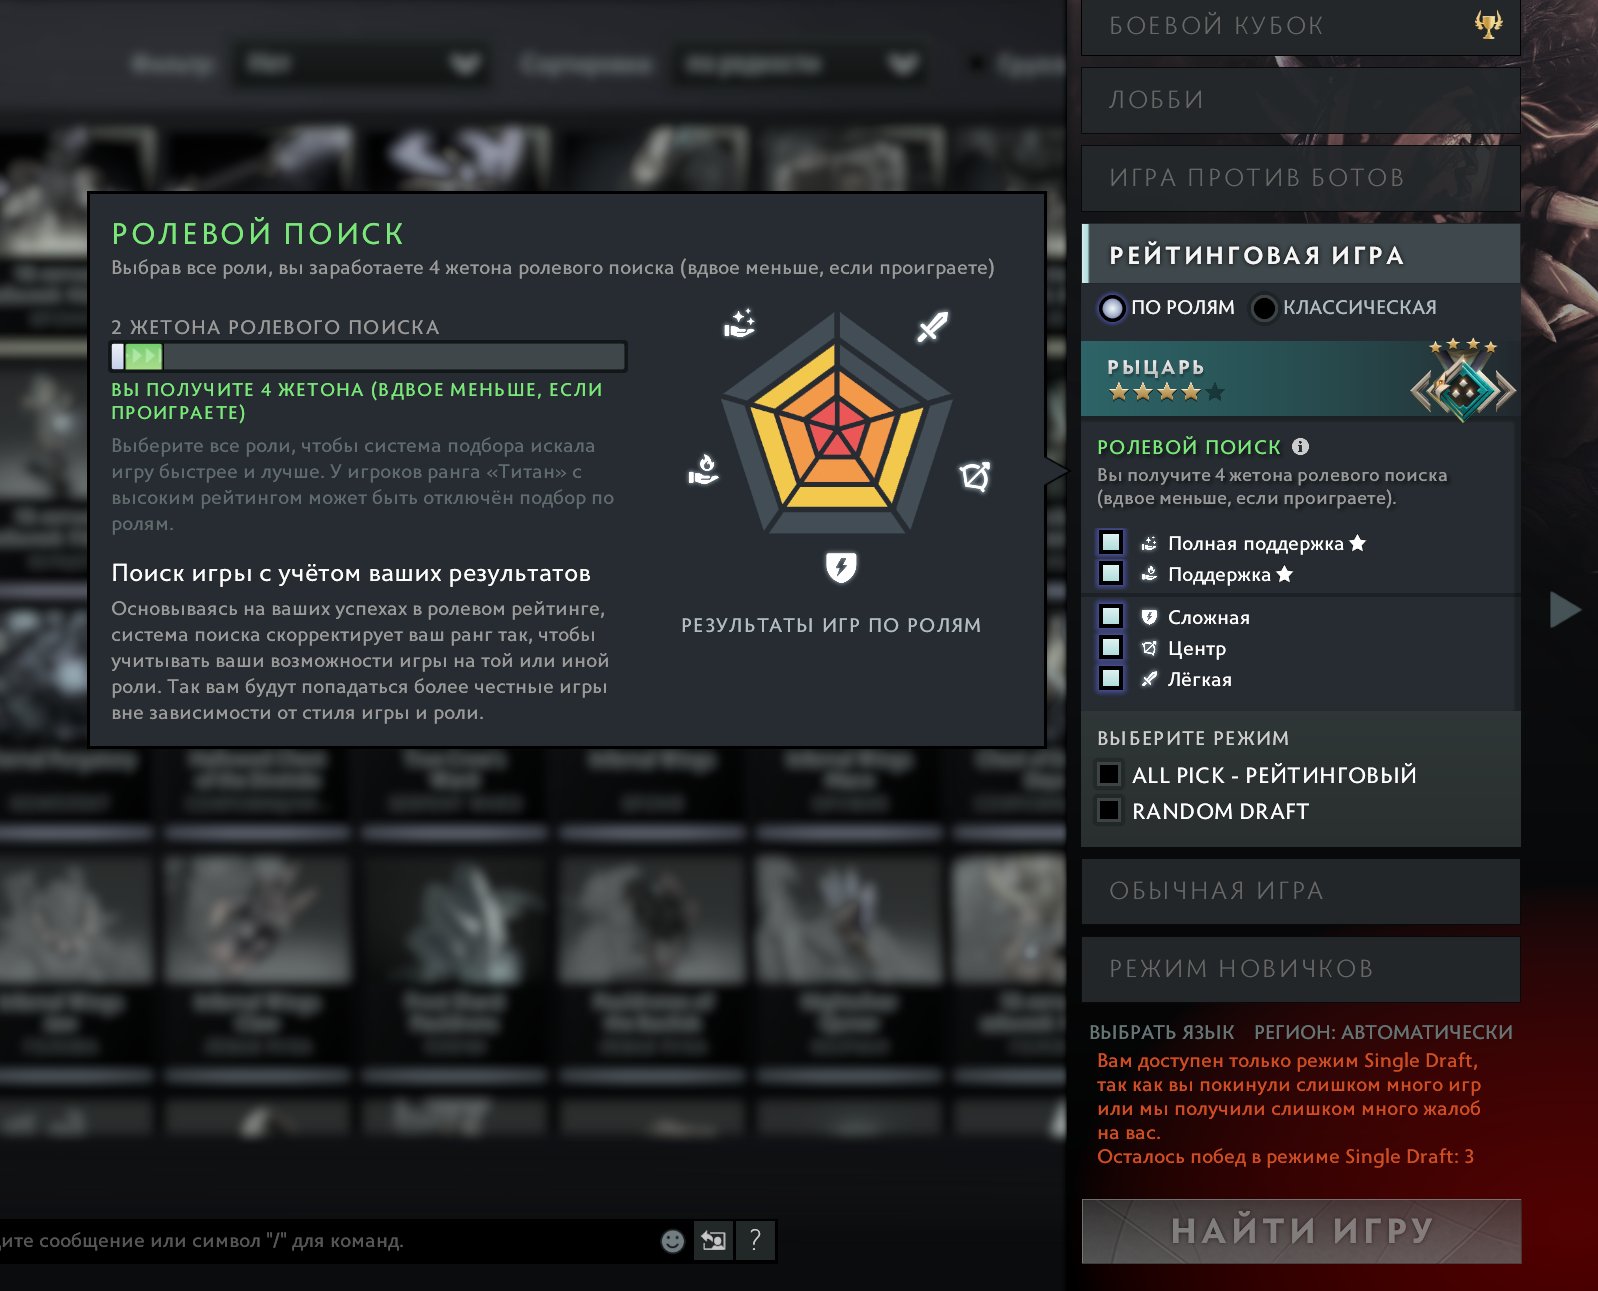1598x1291 pixels.
Task: Click the chat help question mark button
Action: click(x=755, y=1241)
